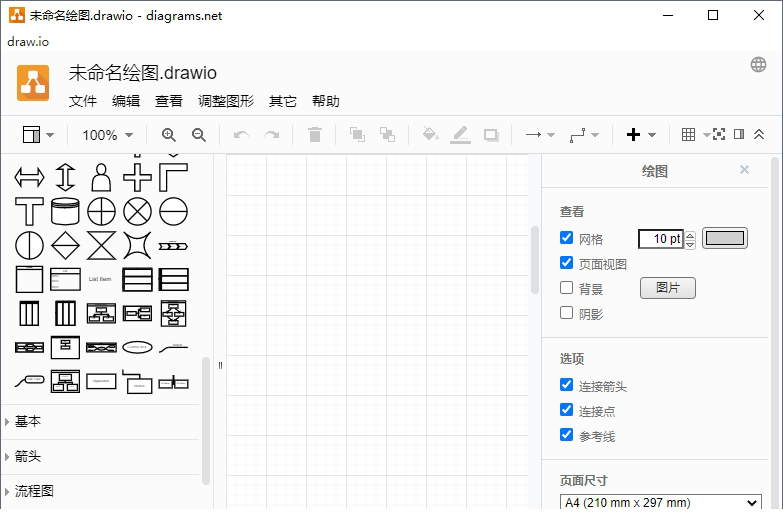Viewport: 783px width, 529px height.
Task: Expand the 箭头 shapes section
Action: click(100, 457)
